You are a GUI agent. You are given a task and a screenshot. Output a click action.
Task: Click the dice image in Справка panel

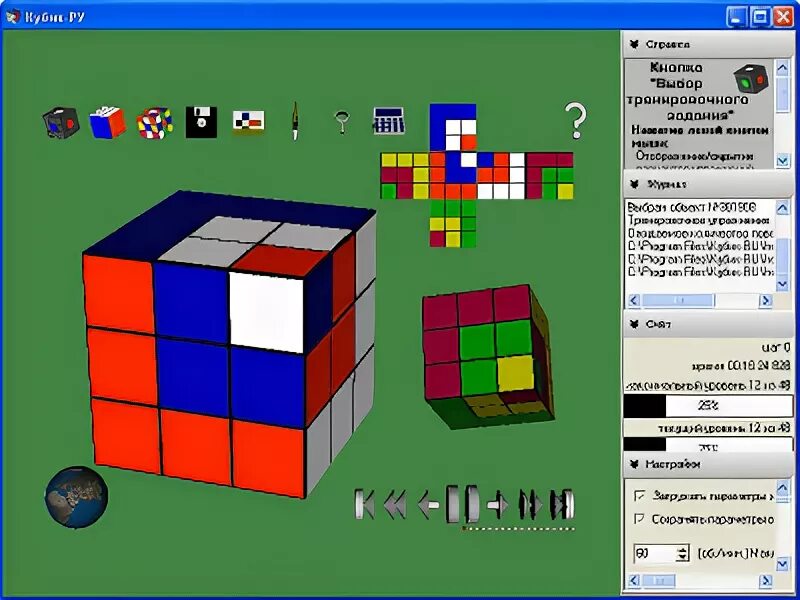click(x=752, y=80)
